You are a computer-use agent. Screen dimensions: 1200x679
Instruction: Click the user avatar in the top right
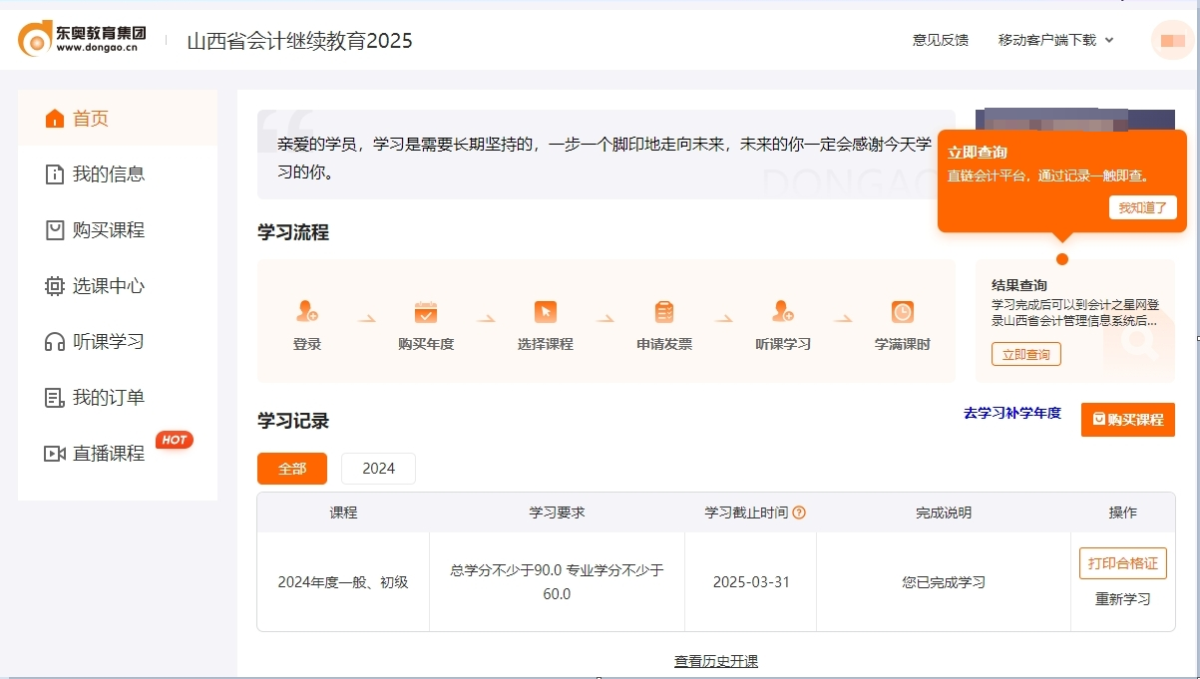(1171, 40)
